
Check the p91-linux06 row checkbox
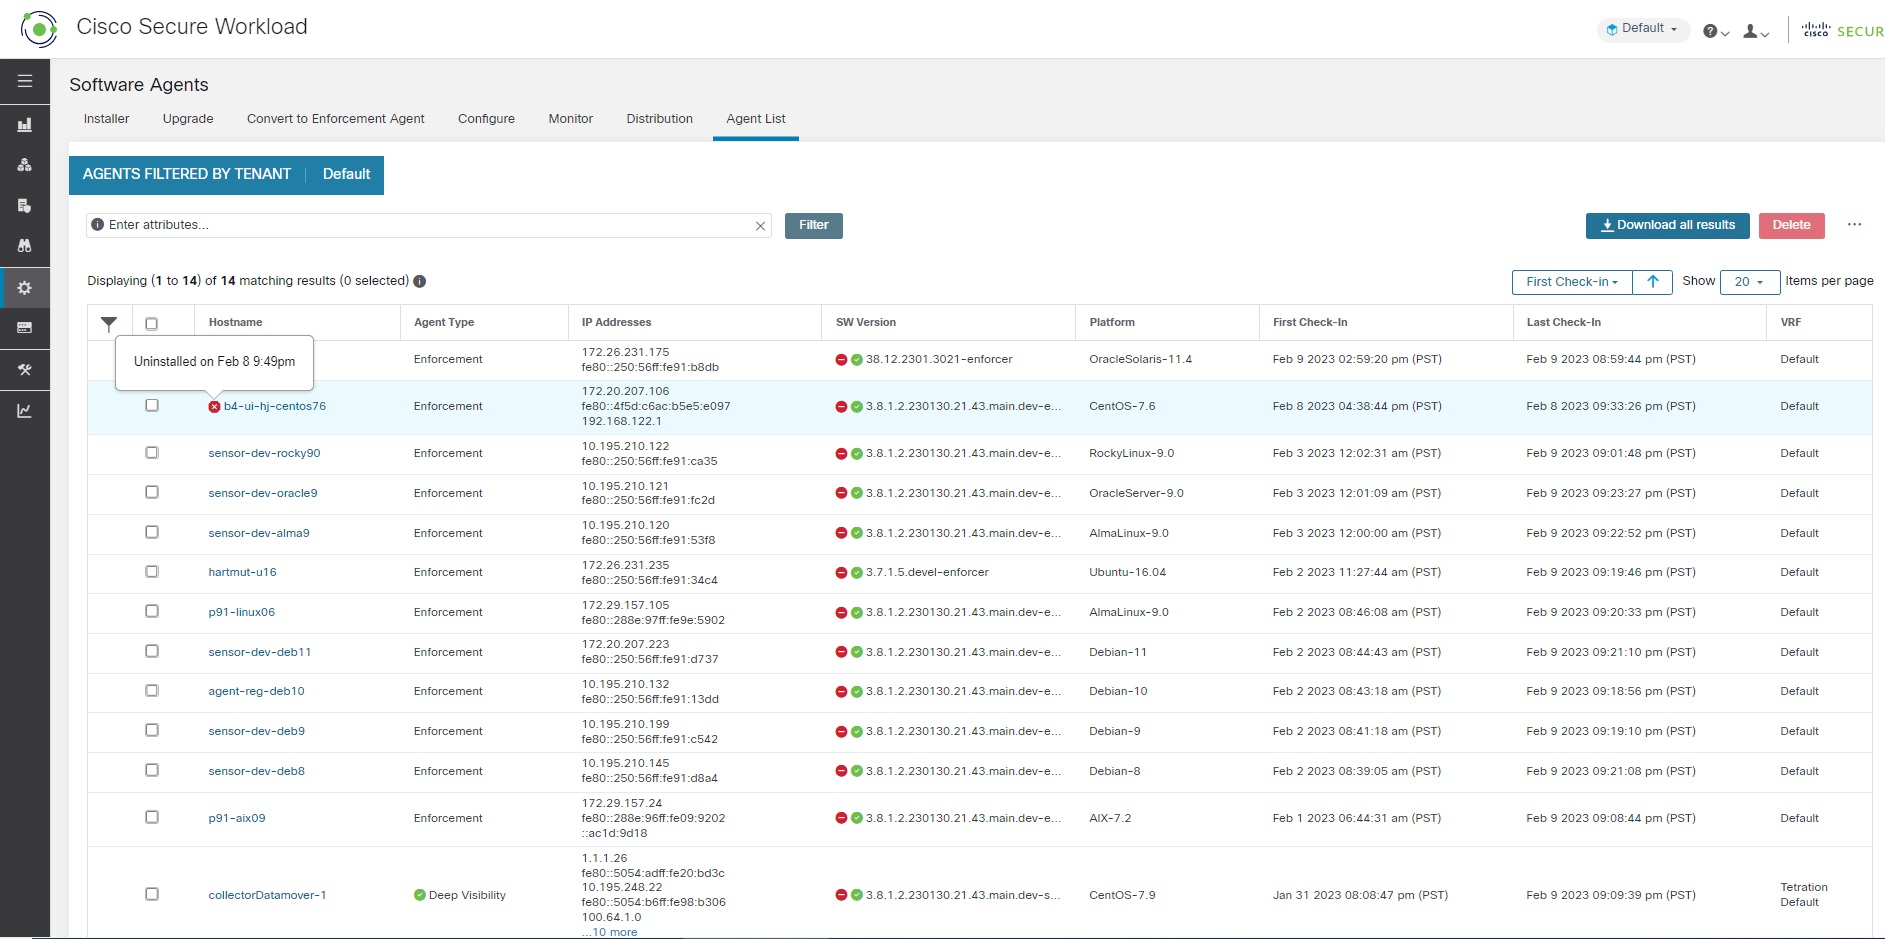click(x=152, y=611)
